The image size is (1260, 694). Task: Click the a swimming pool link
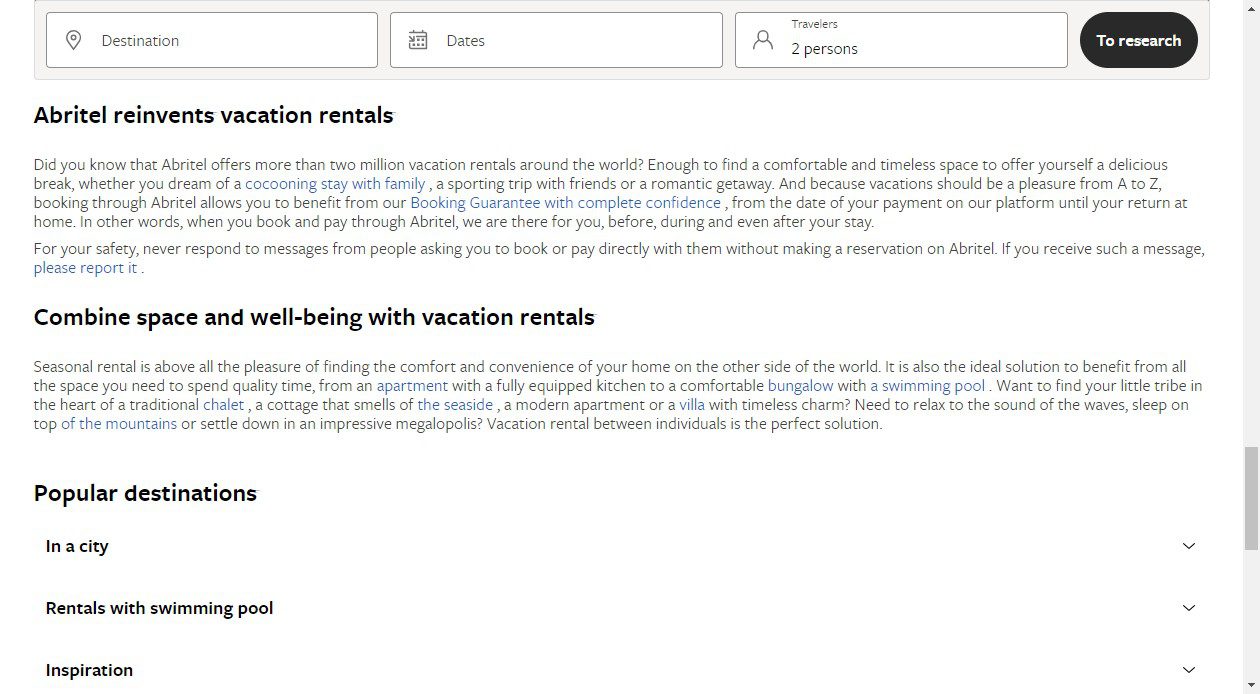927,386
